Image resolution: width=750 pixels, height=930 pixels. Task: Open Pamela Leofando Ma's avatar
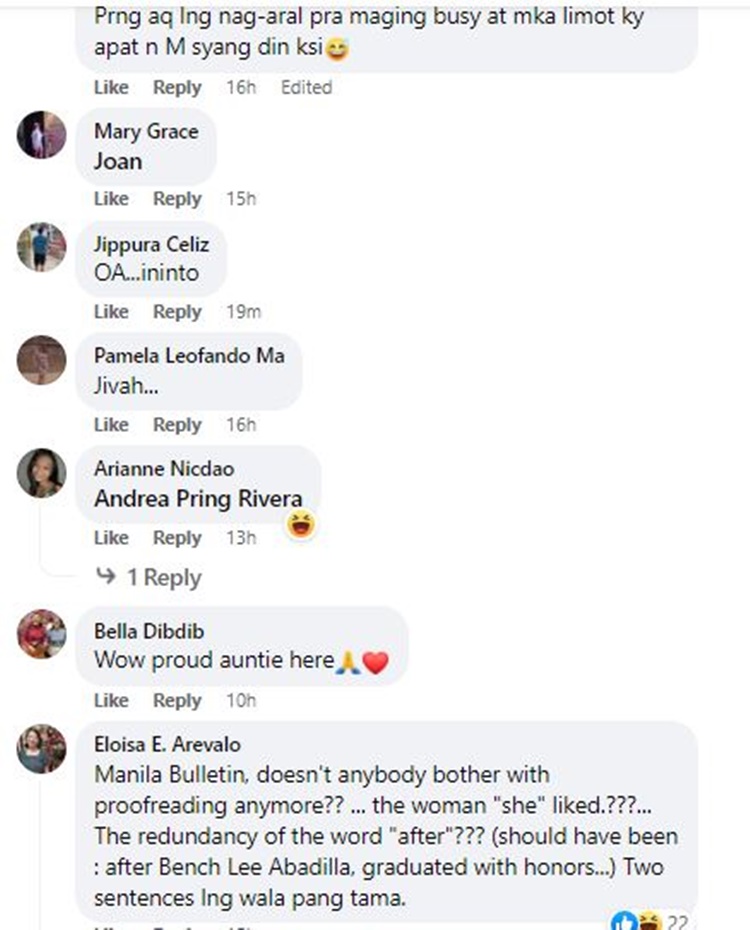click(x=42, y=359)
